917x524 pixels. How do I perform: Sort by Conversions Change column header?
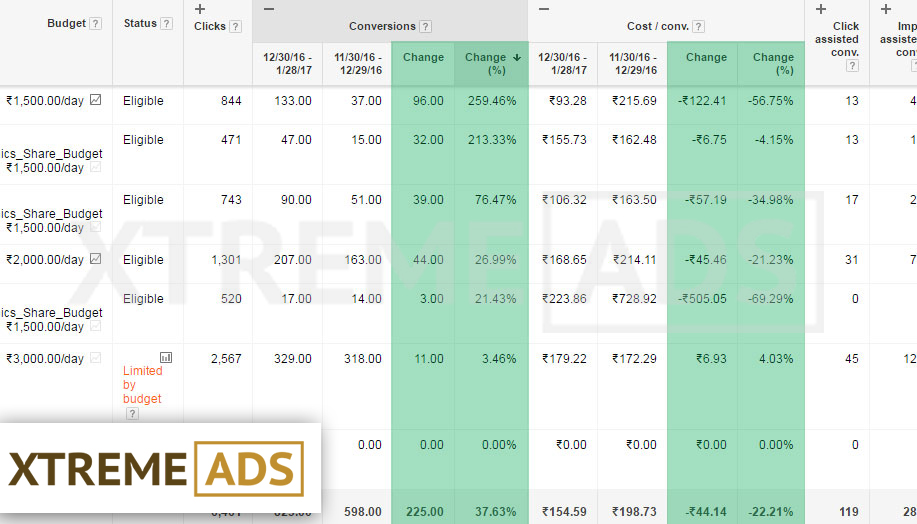[x=423, y=57]
